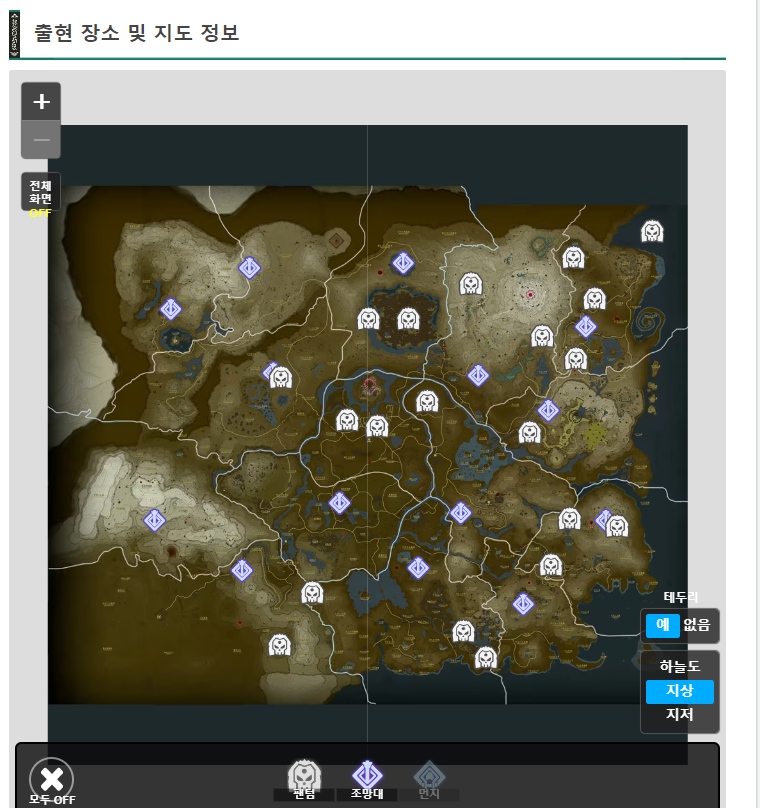
Task: Open the southernmost skull marker on the map
Action: coord(485,658)
